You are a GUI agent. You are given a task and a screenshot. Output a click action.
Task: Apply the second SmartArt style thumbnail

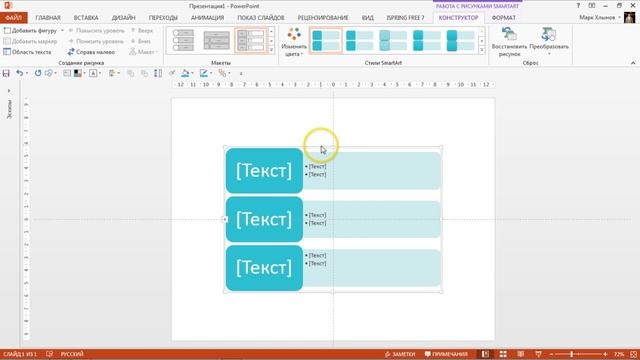coord(359,40)
